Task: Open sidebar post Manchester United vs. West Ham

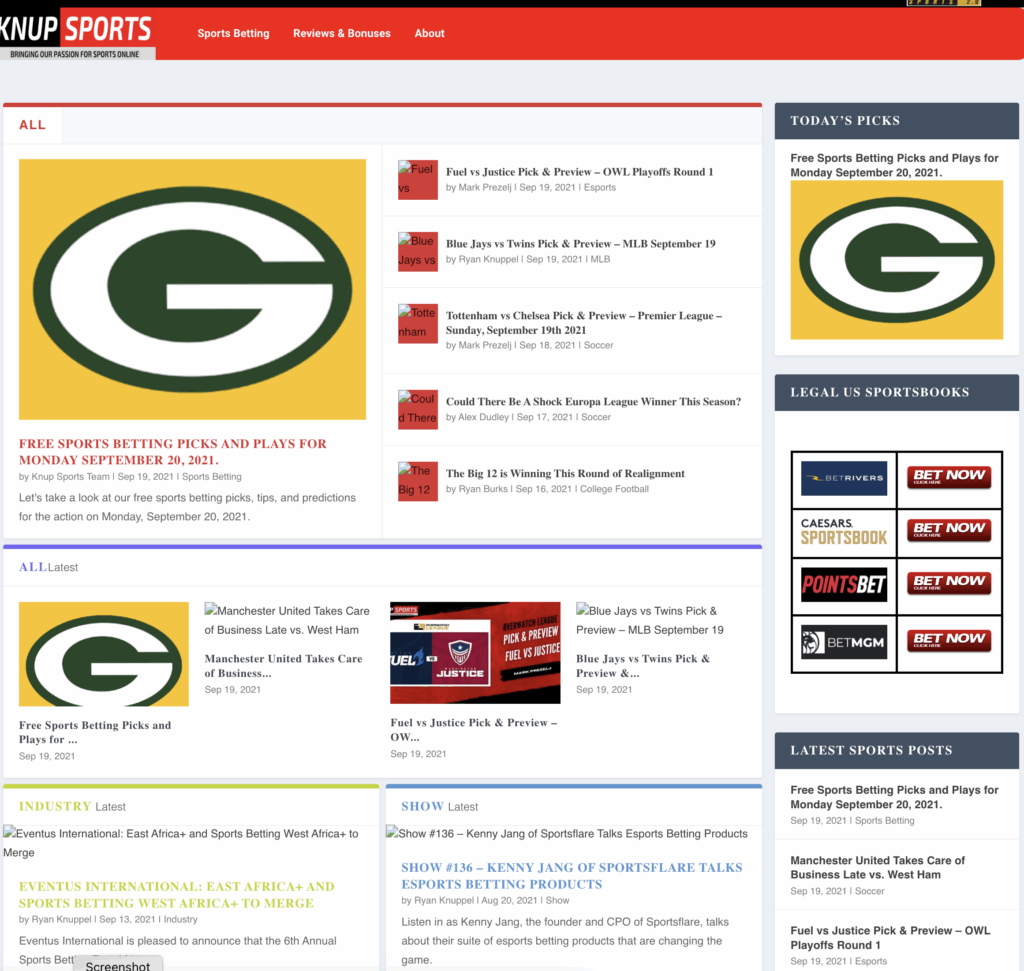Action: tap(877, 868)
